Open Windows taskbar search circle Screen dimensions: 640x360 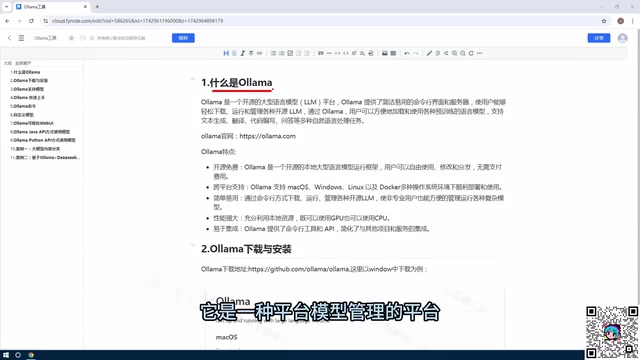(x=18, y=355)
